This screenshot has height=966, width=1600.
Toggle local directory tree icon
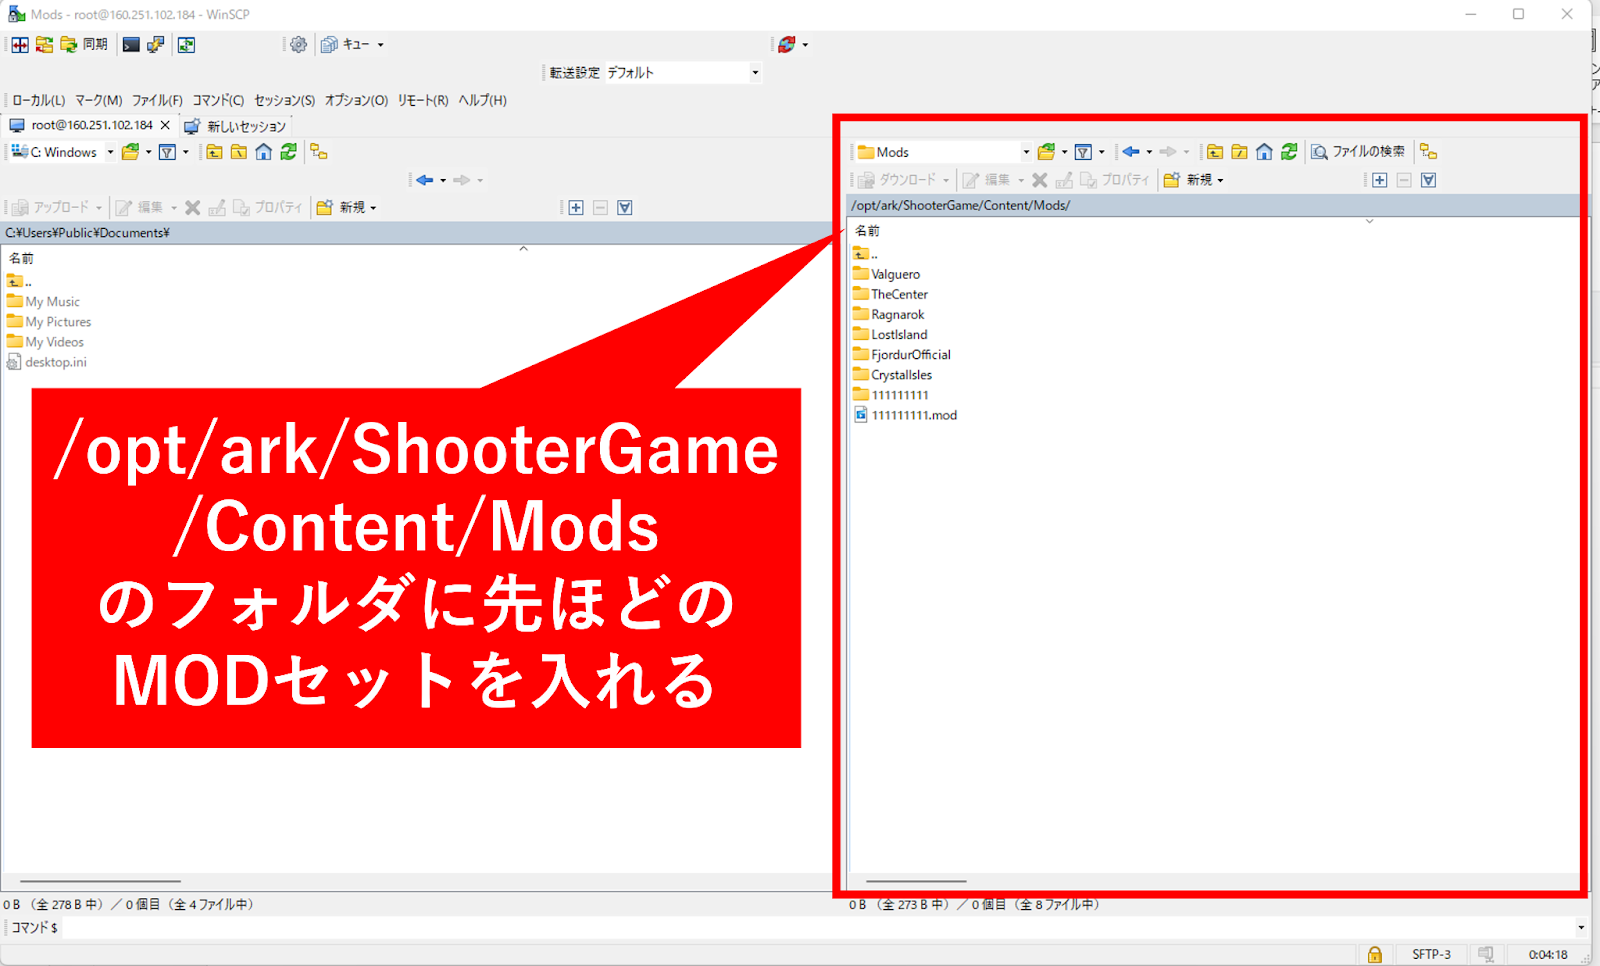click(x=319, y=152)
